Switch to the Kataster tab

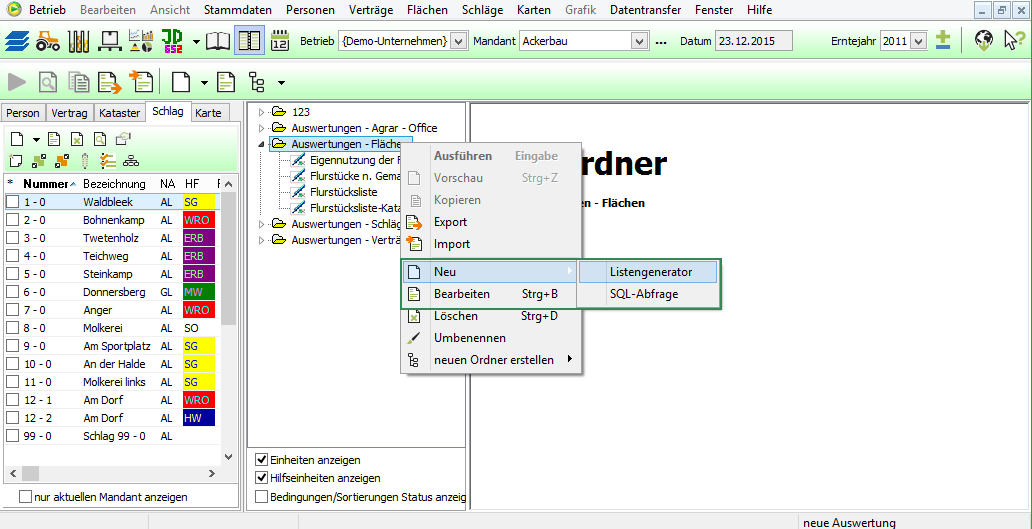[x=120, y=113]
